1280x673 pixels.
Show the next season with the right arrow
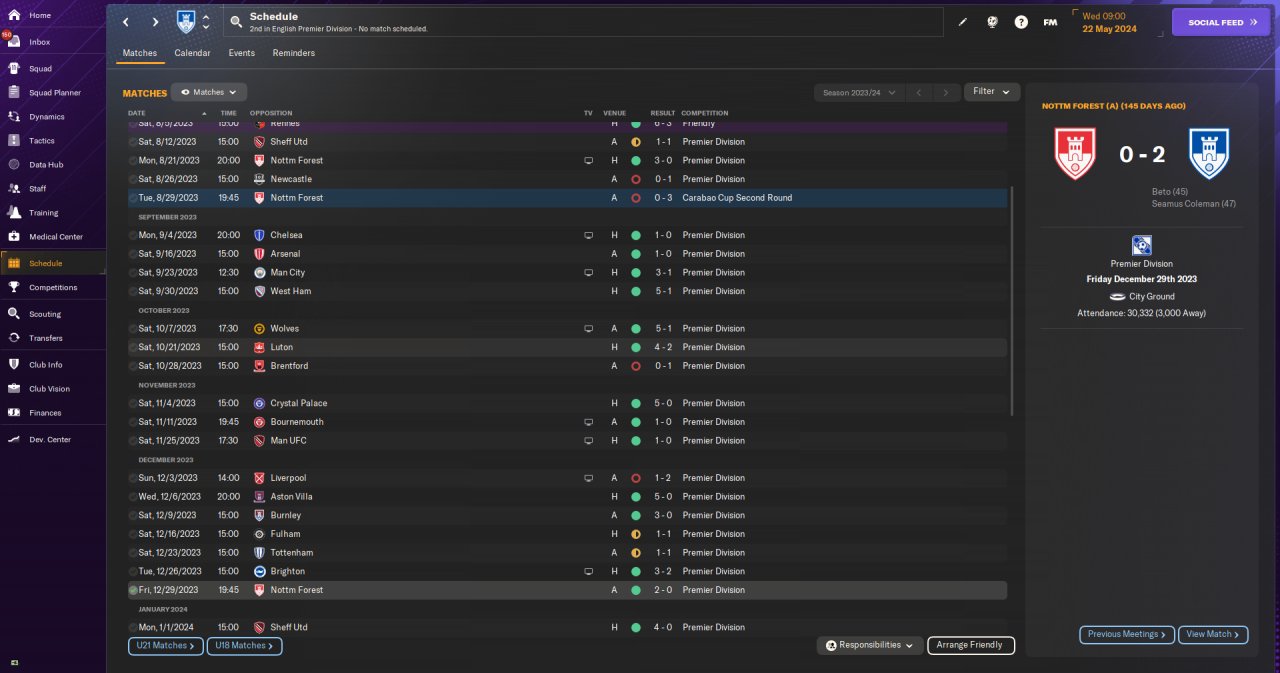[x=946, y=92]
